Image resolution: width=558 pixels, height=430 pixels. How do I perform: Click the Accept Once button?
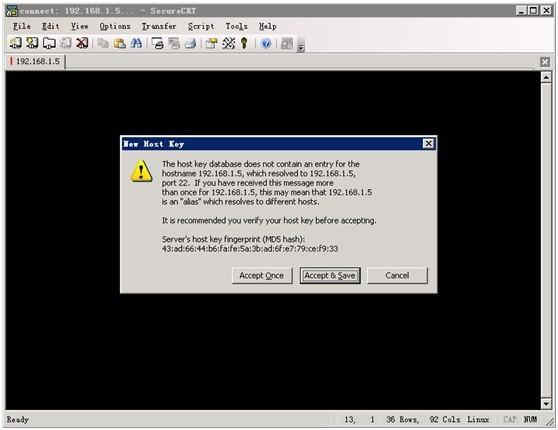coord(262,276)
